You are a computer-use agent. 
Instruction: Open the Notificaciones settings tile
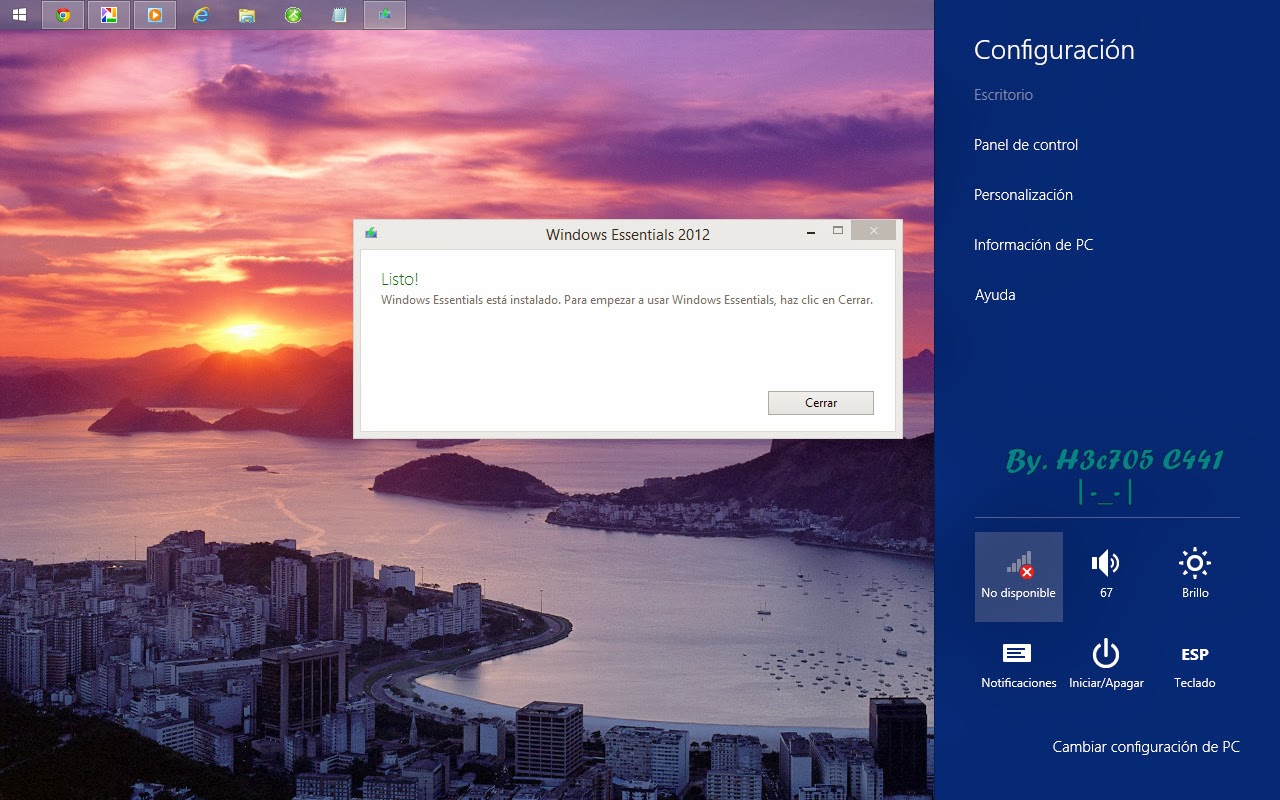[x=1019, y=667]
